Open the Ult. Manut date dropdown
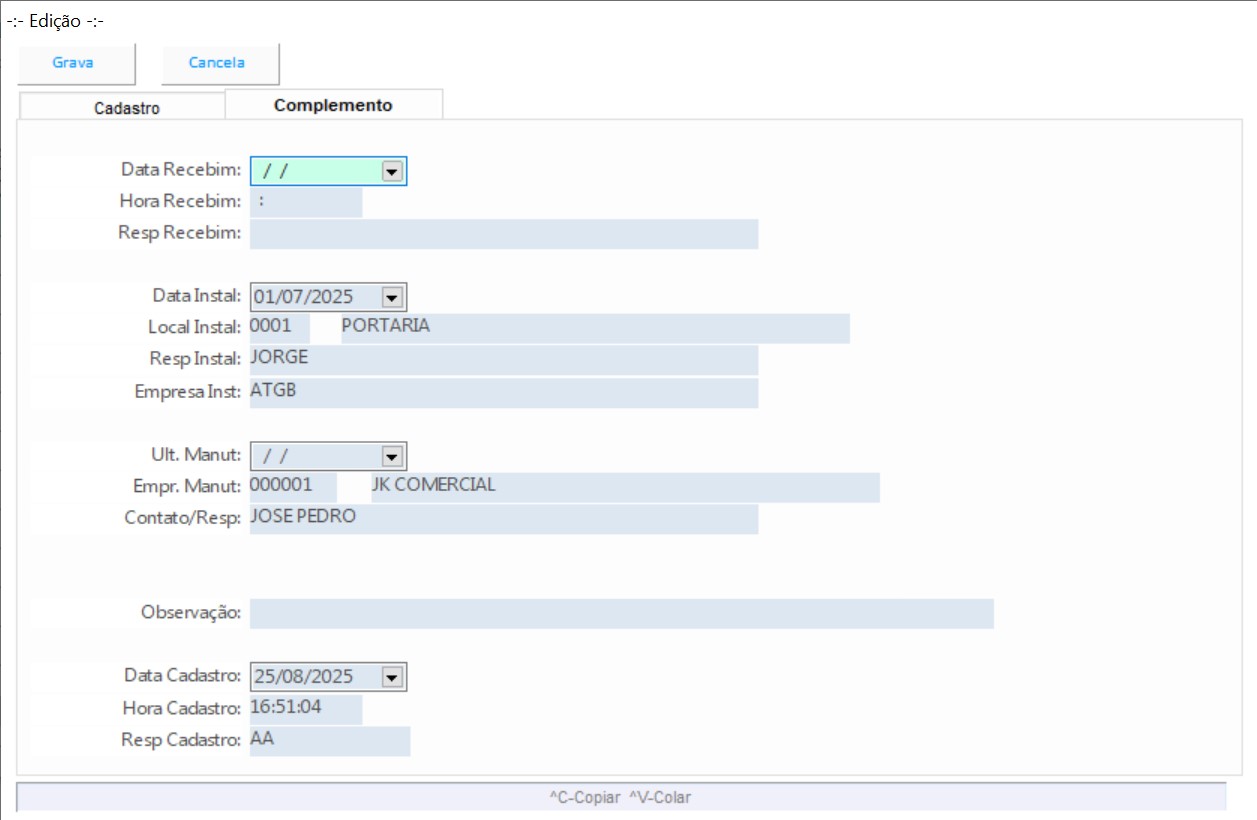The image size is (1257, 820). point(392,457)
